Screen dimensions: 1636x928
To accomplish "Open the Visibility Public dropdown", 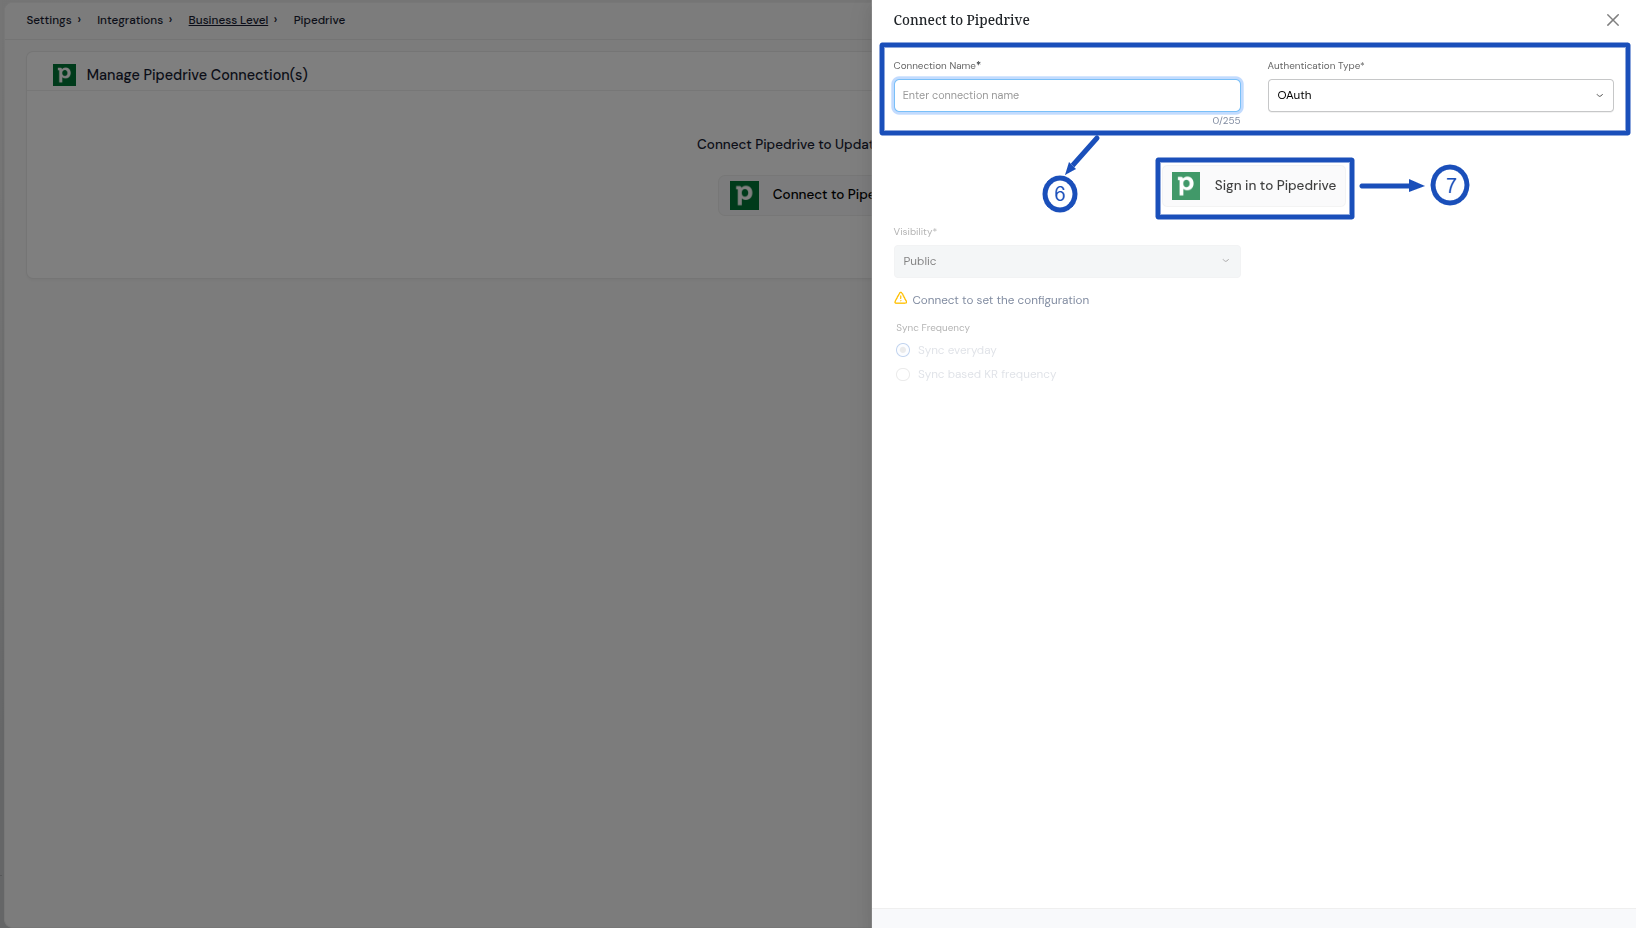I will tap(1067, 261).
